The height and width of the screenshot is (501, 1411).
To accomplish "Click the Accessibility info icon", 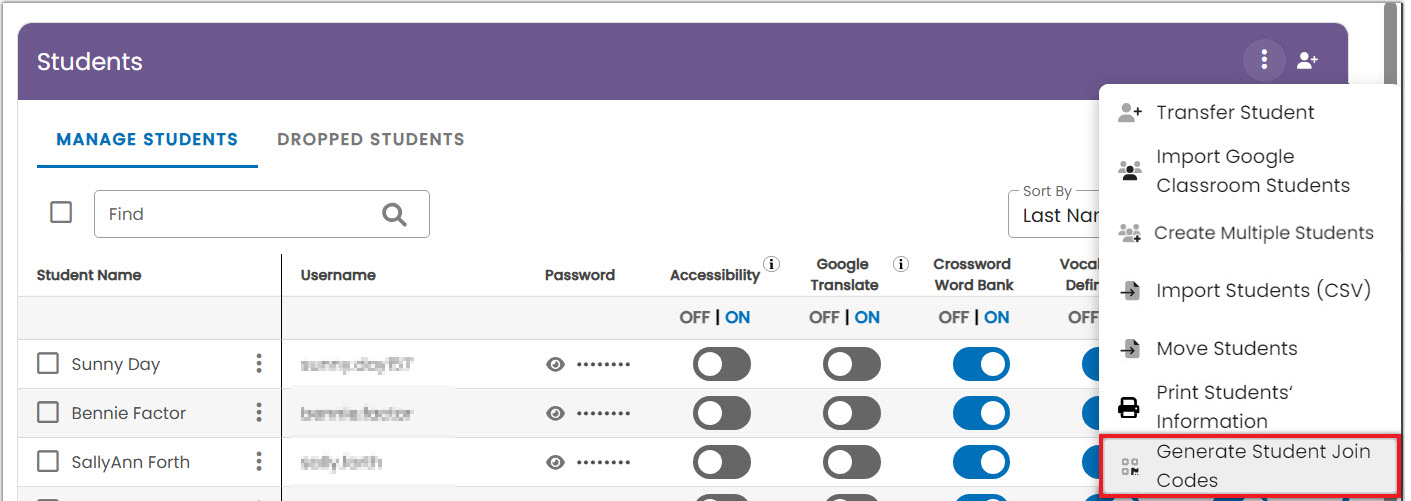I will point(771,265).
